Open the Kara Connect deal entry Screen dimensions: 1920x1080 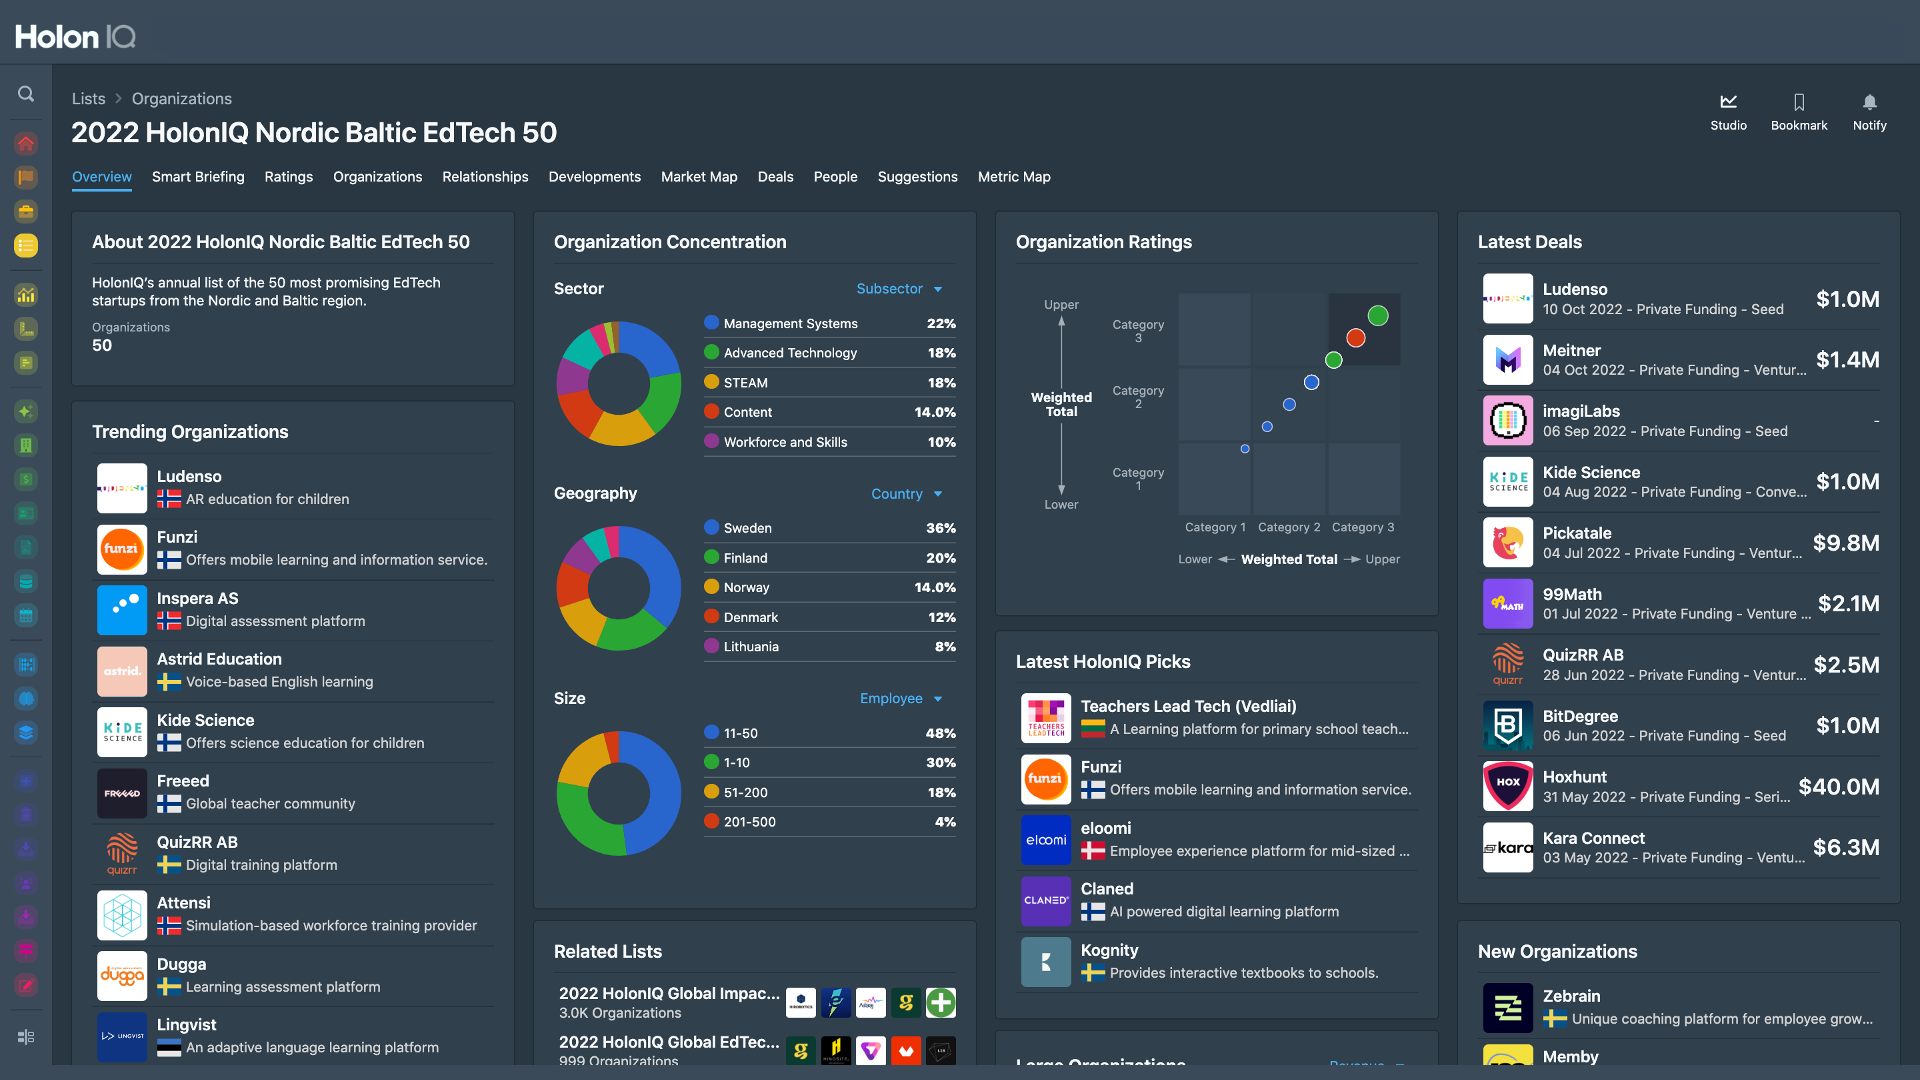1680,848
